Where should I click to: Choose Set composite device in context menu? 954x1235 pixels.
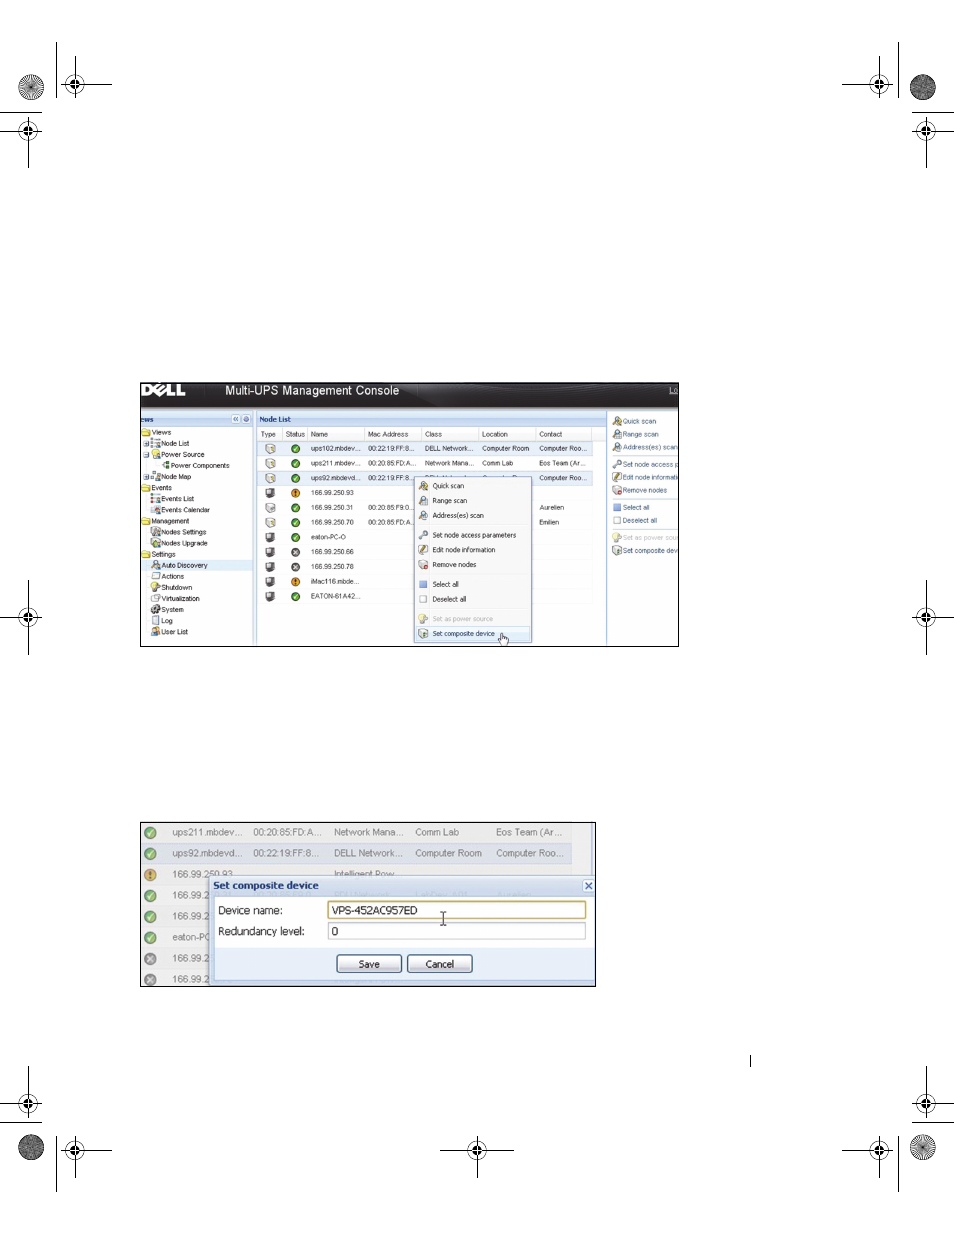pyautogui.click(x=472, y=634)
